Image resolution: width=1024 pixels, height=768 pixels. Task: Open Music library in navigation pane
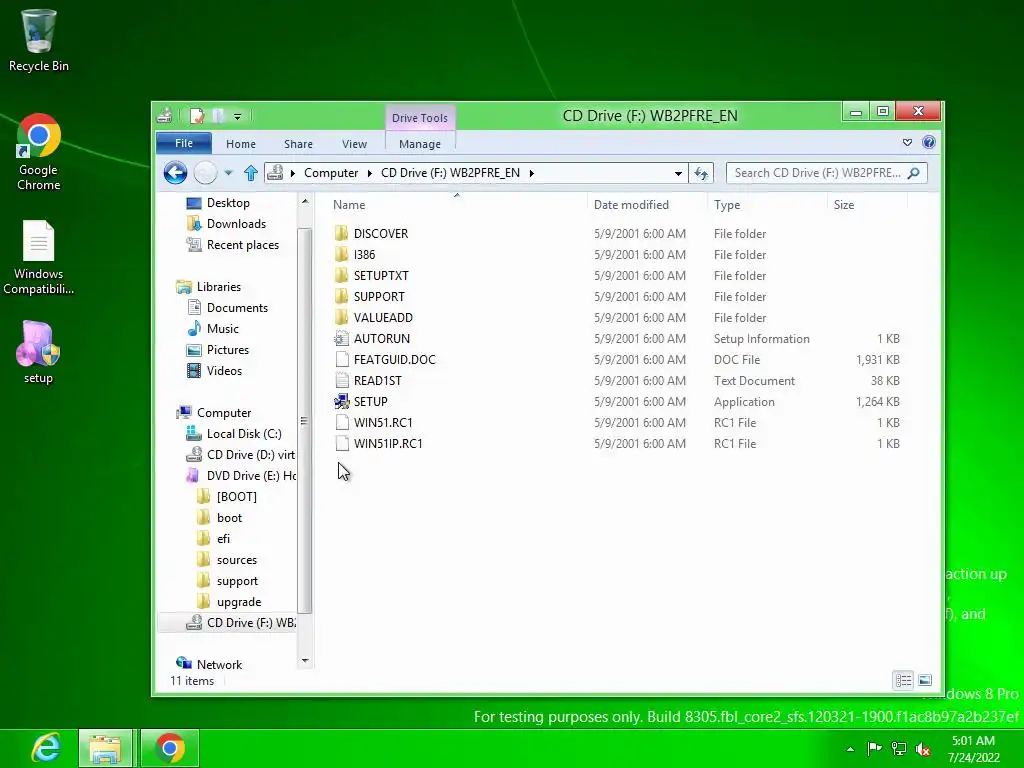tap(222, 328)
